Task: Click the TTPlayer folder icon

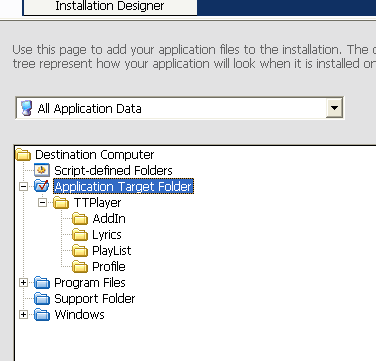Action: (61, 203)
